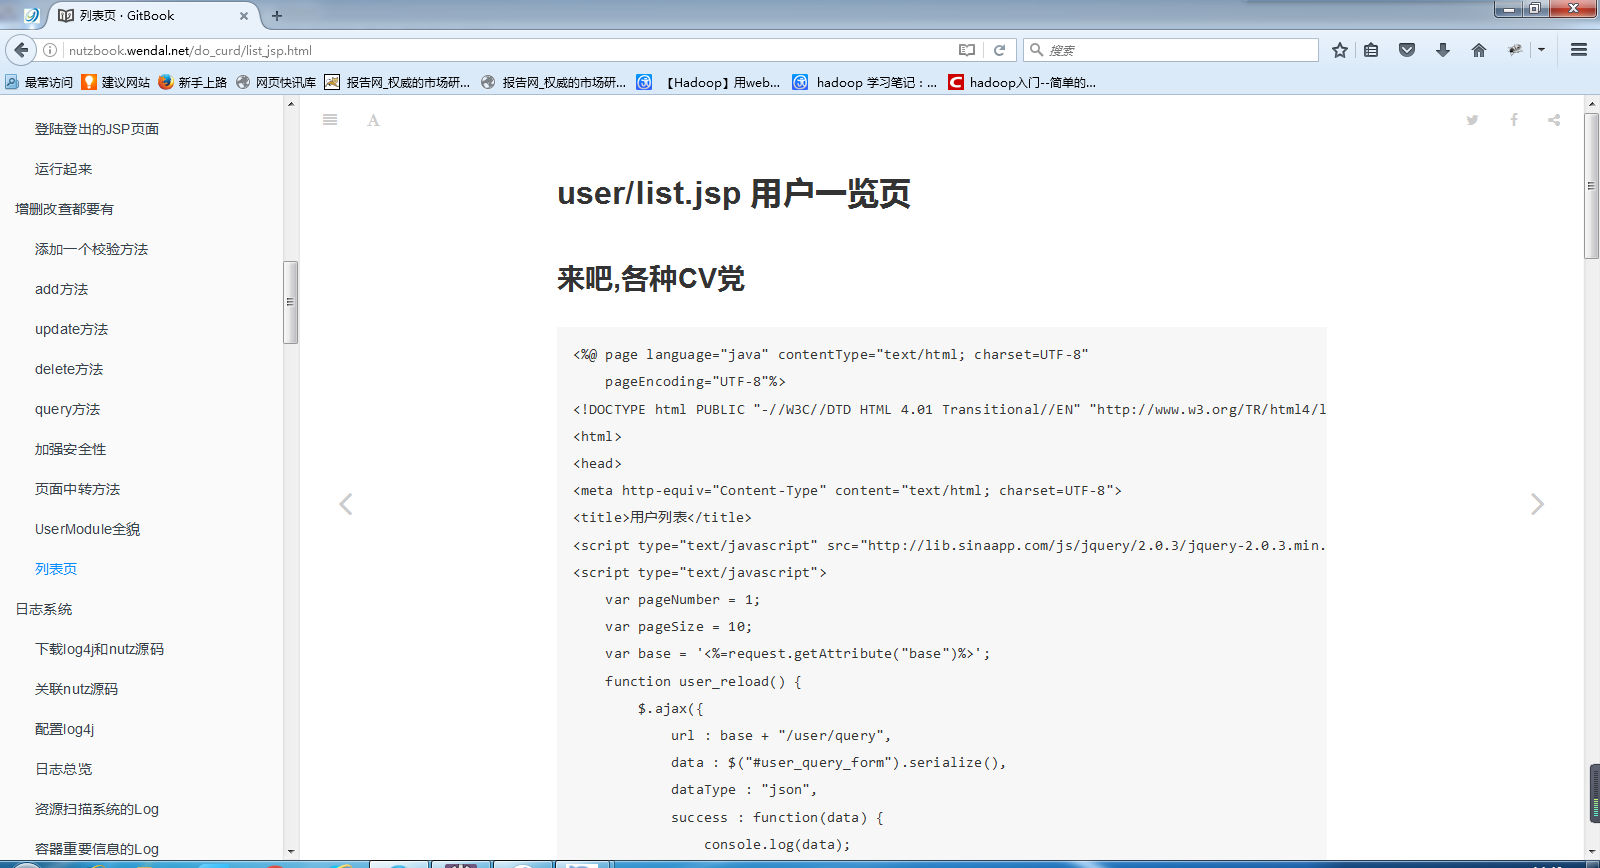
Task: Click sidebar scroll down arrow
Action: [x=290, y=852]
